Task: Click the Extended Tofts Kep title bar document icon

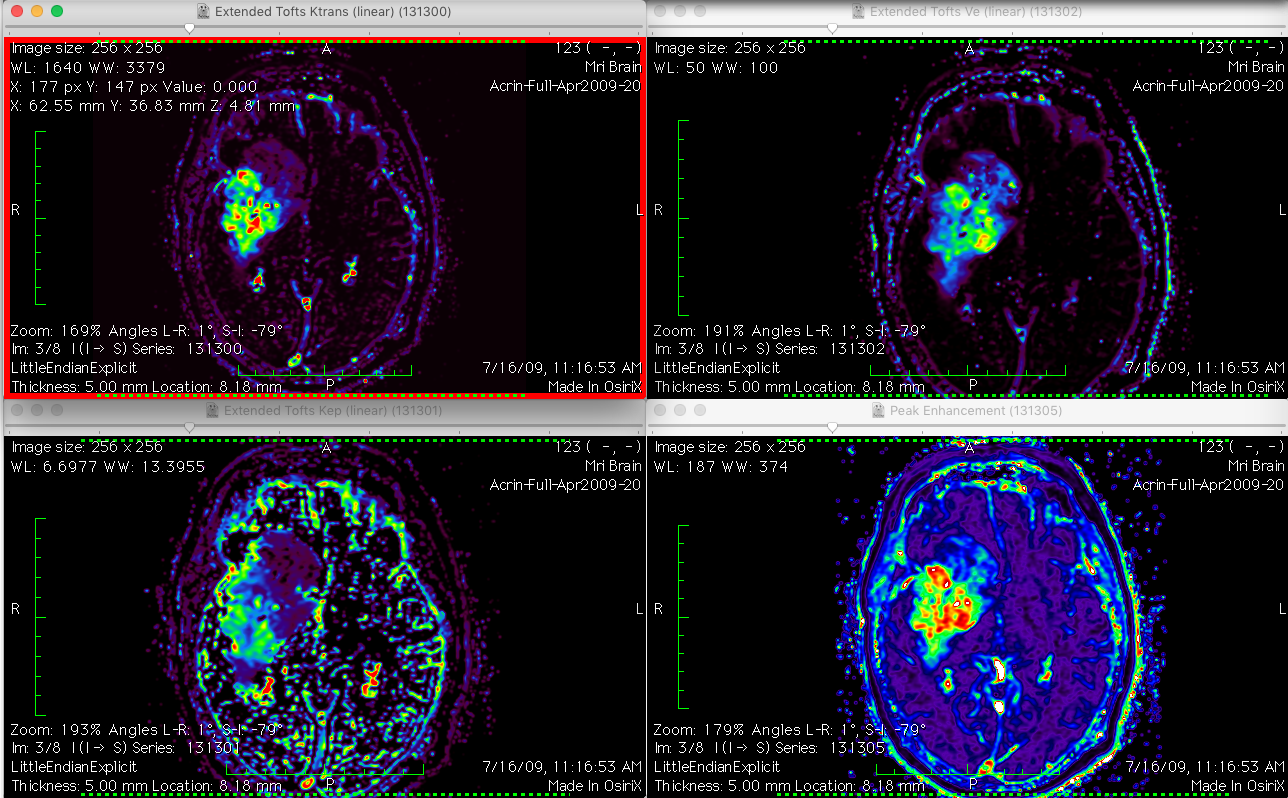Action: (x=212, y=410)
